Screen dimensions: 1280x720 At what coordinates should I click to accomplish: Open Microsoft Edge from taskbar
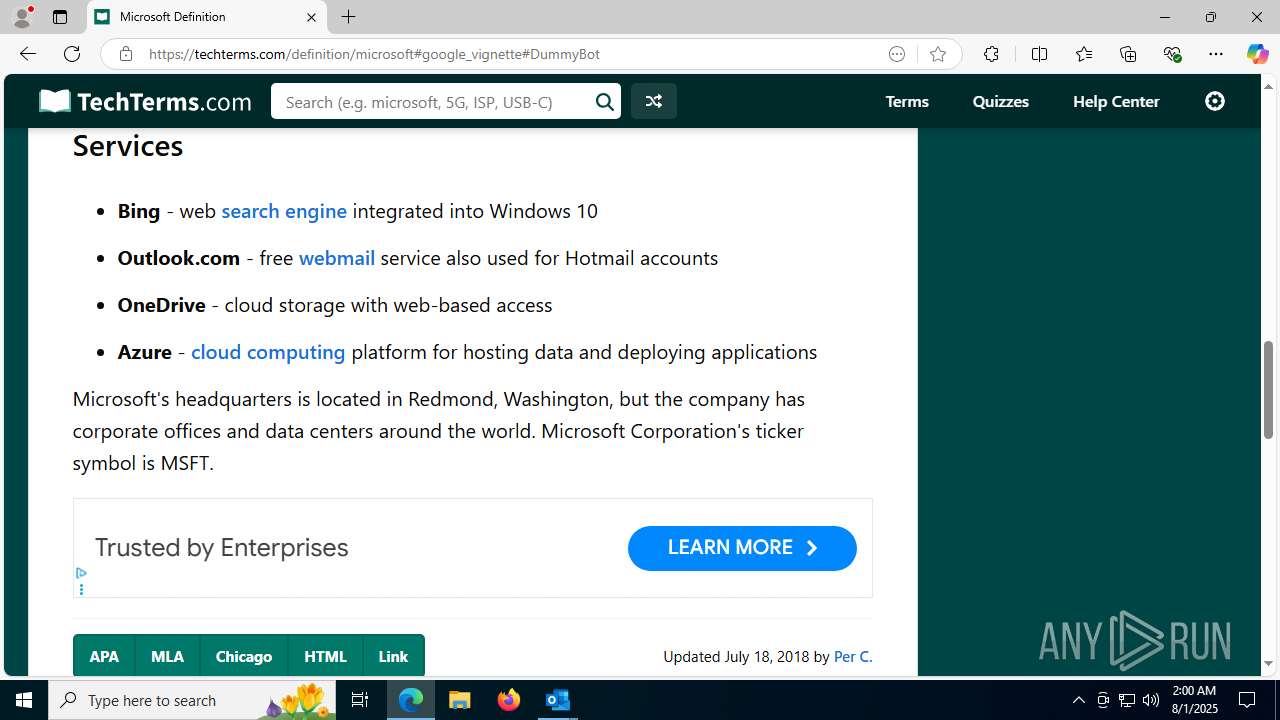(411, 700)
